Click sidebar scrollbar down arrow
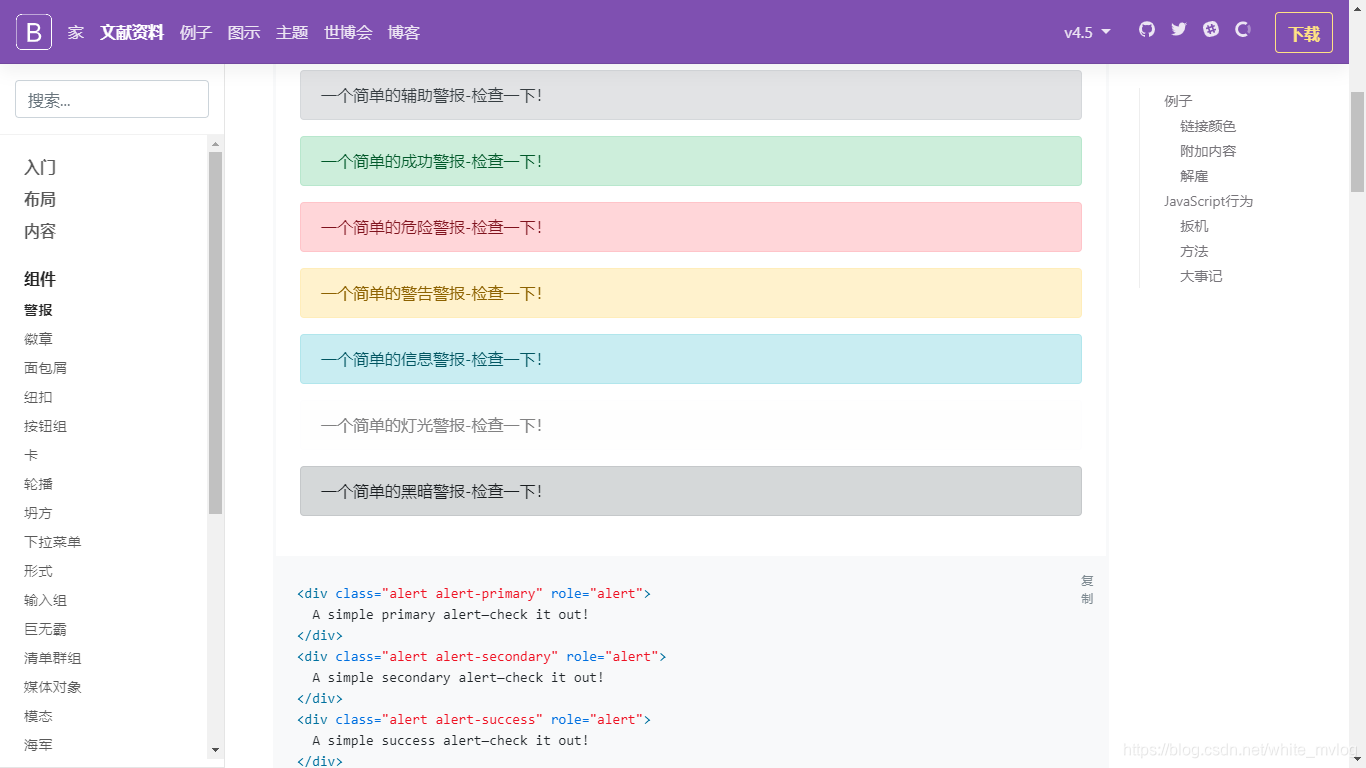Image resolution: width=1366 pixels, height=768 pixels. (x=215, y=750)
